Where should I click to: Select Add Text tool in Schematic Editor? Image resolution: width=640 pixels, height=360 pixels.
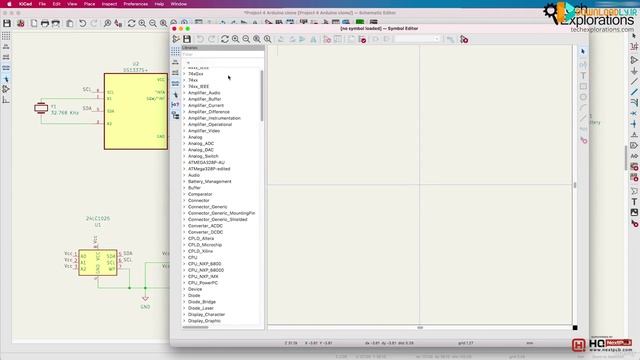pos(634,202)
